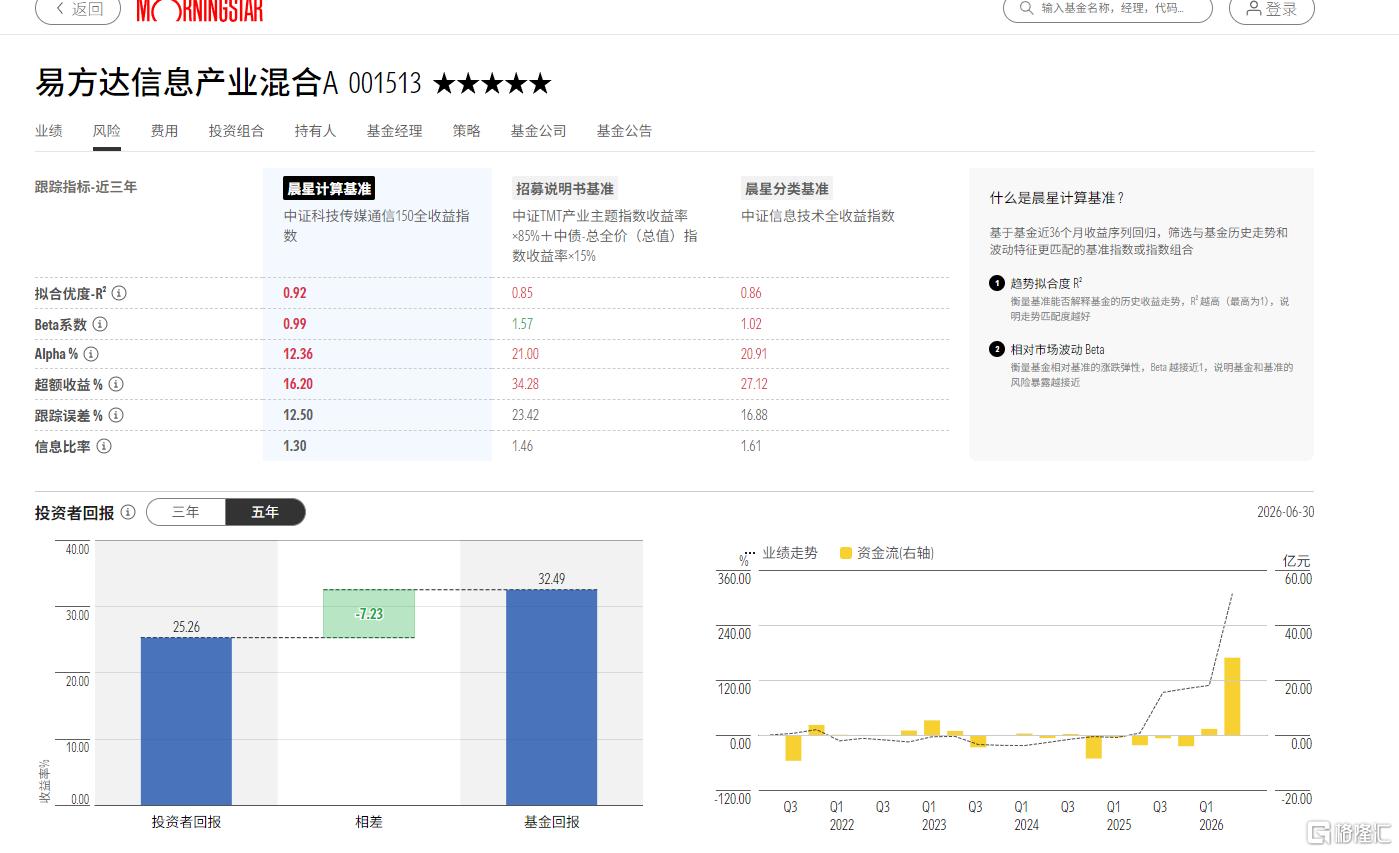Click the info icon beside Beta系数

coord(100,324)
